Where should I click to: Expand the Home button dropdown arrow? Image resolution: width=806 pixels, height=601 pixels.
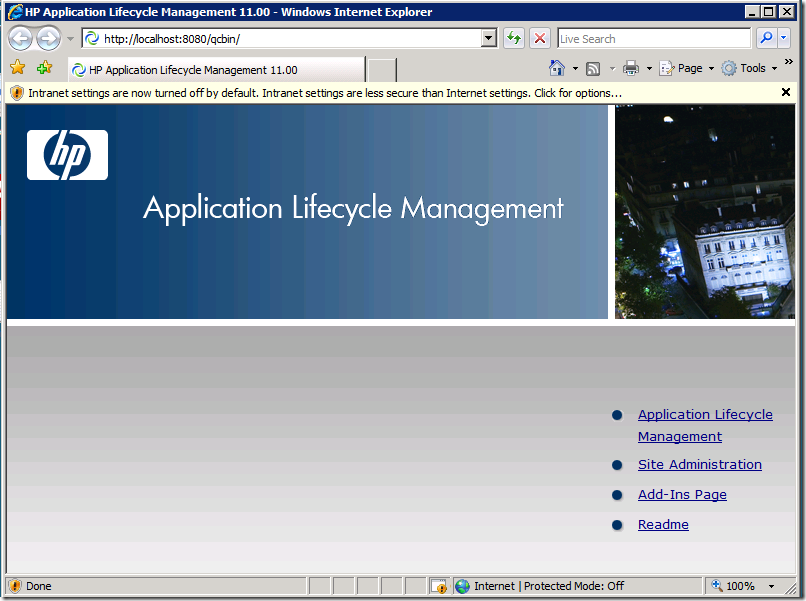click(575, 68)
